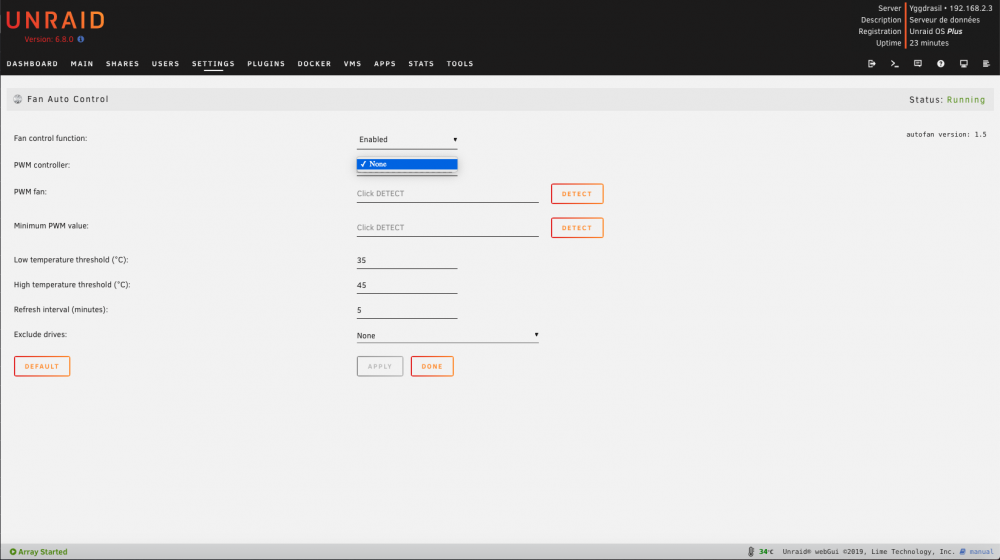Click the Uptime 23 minutes value
The width and height of the screenshot is (1000, 560).
[929, 43]
